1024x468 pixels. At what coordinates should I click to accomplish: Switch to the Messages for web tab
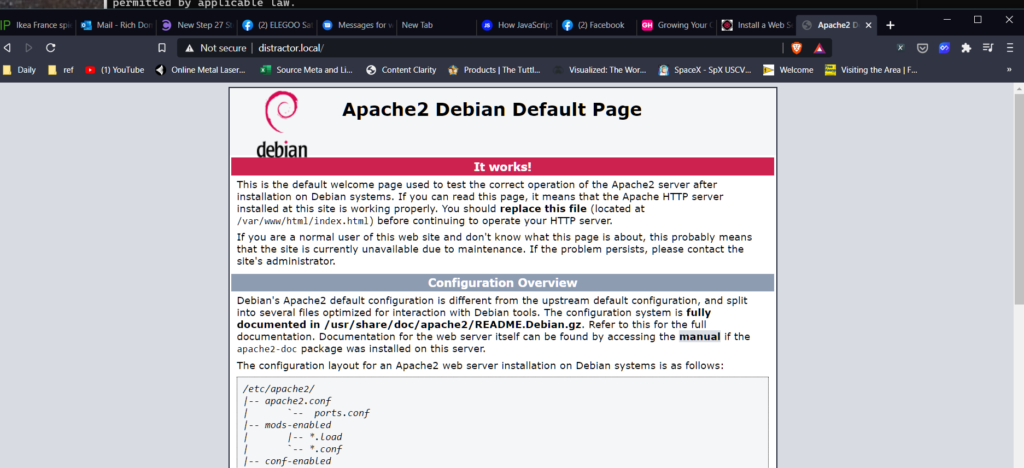pos(358,25)
